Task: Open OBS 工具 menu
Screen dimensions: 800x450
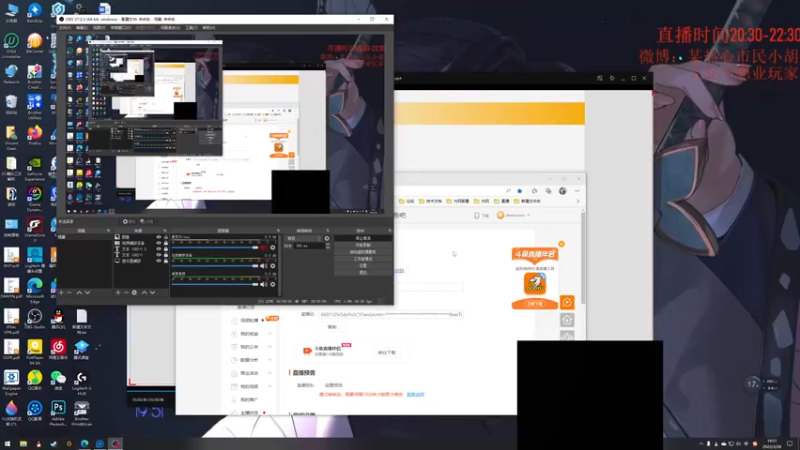Action: pos(191,28)
